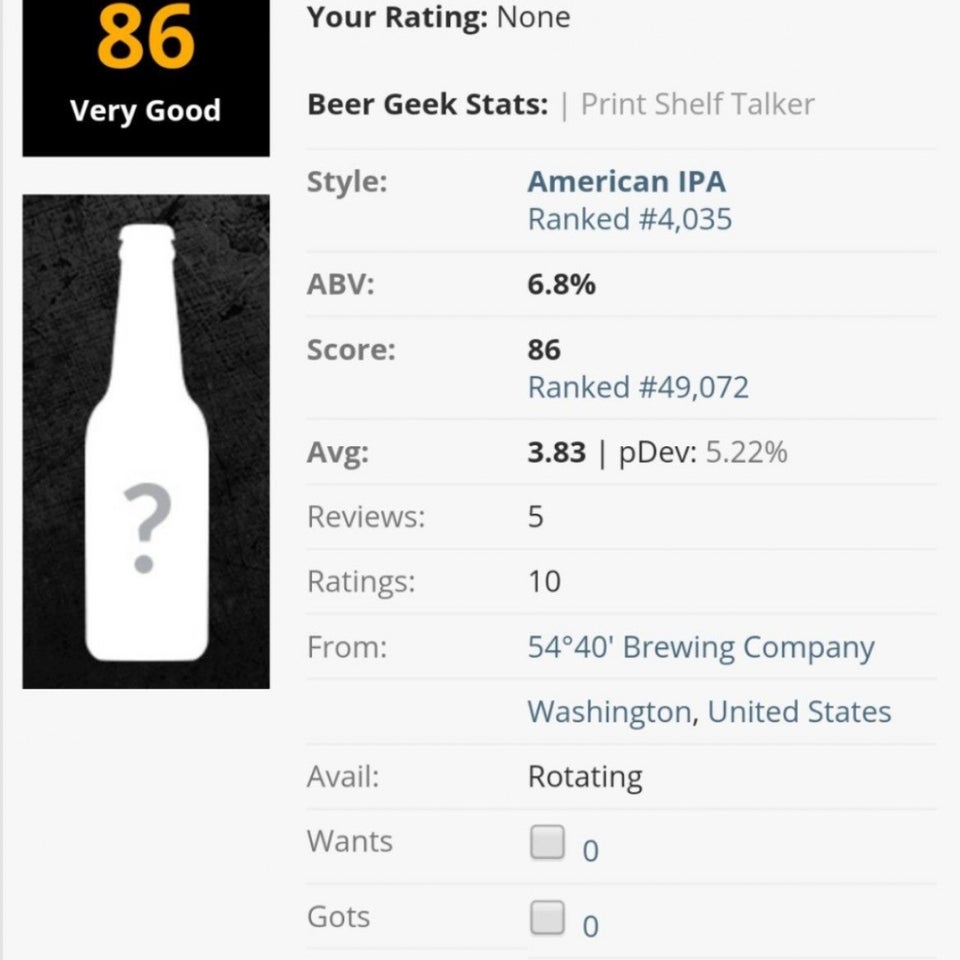Click the Beer Geek Stats heading
This screenshot has width=960, height=960.
[x=427, y=104]
